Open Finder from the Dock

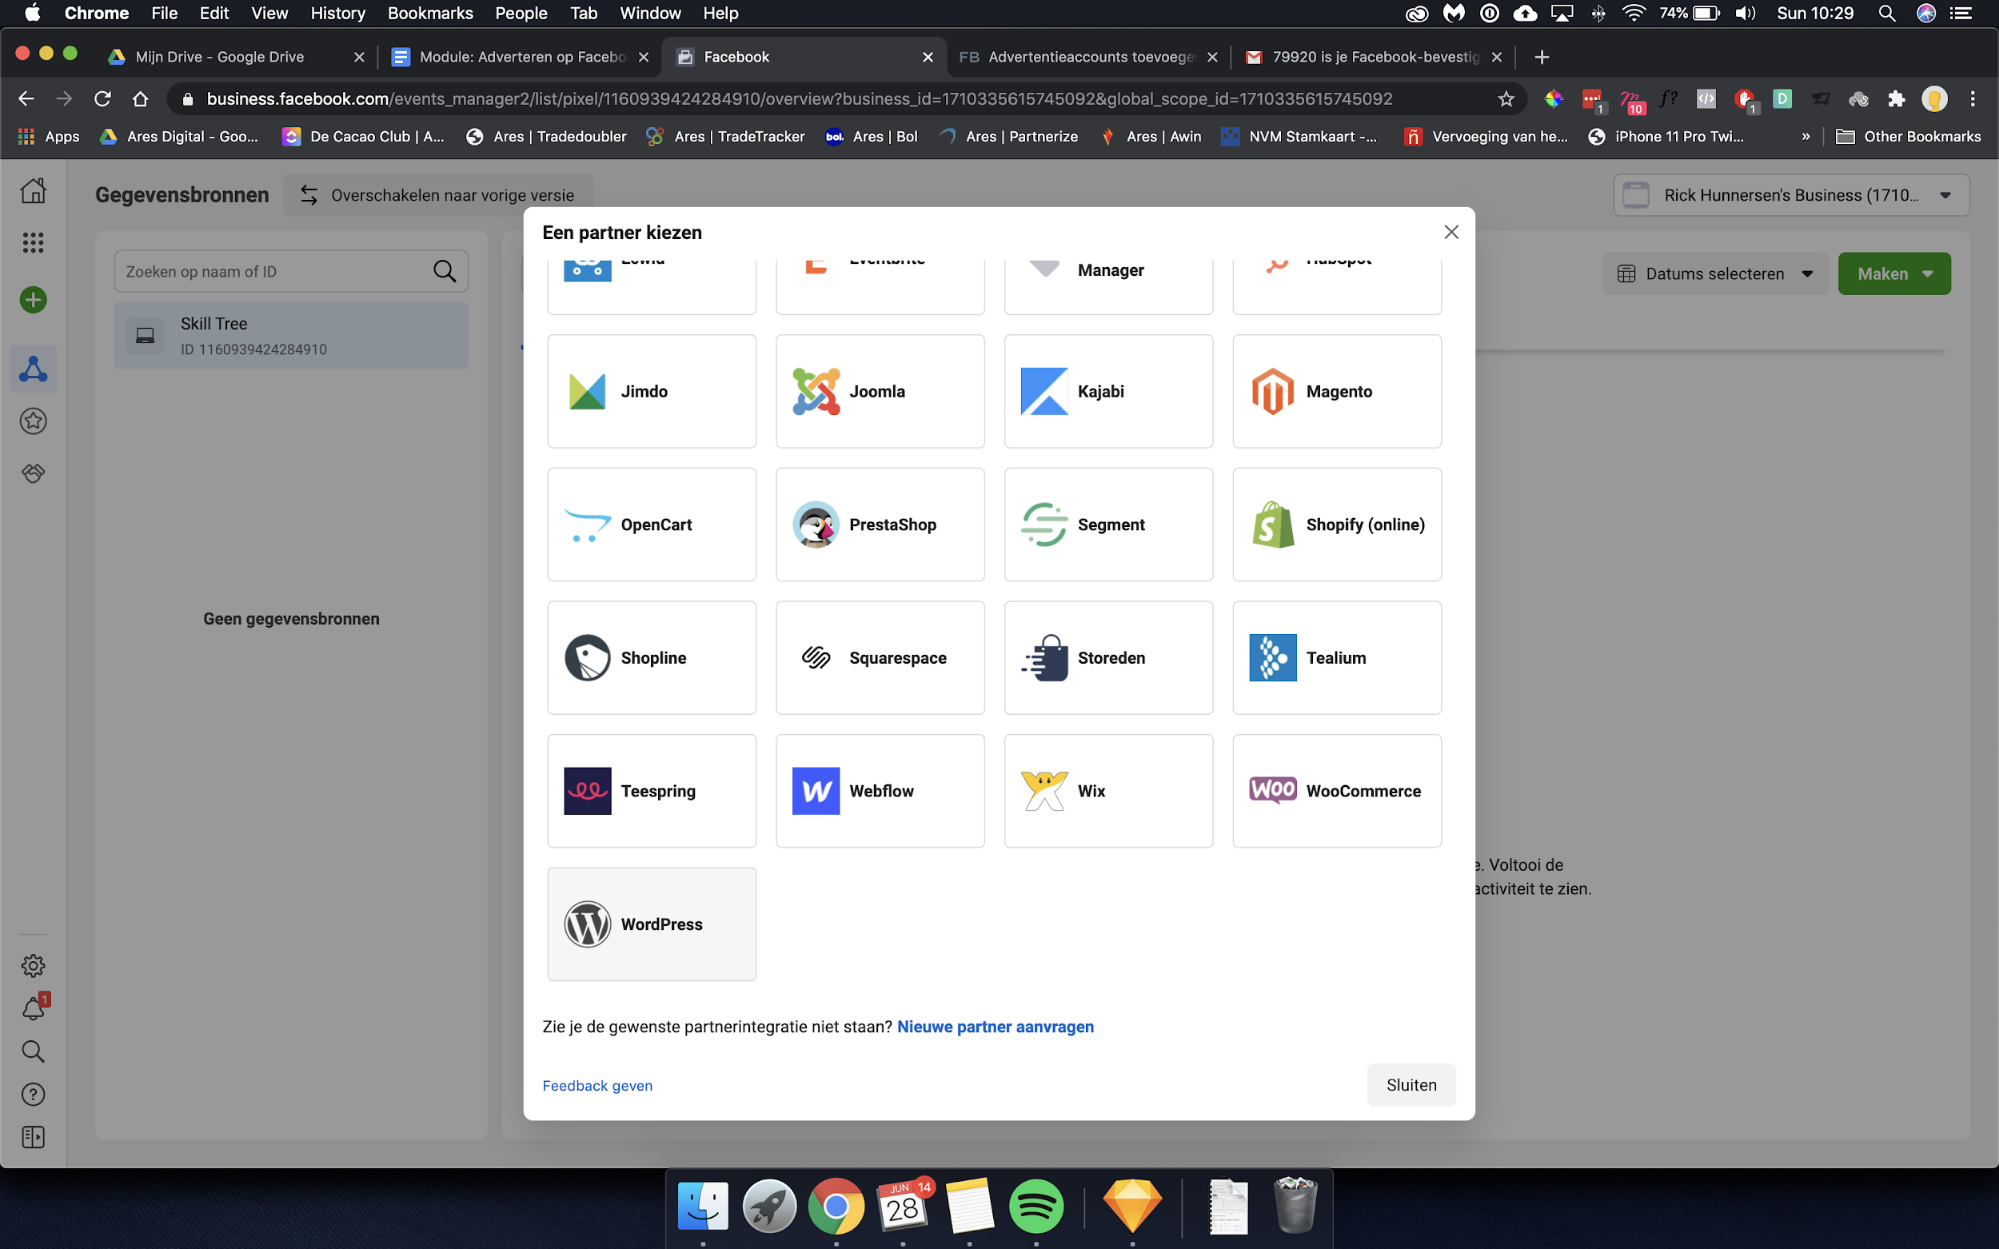click(x=703, y=1206)
